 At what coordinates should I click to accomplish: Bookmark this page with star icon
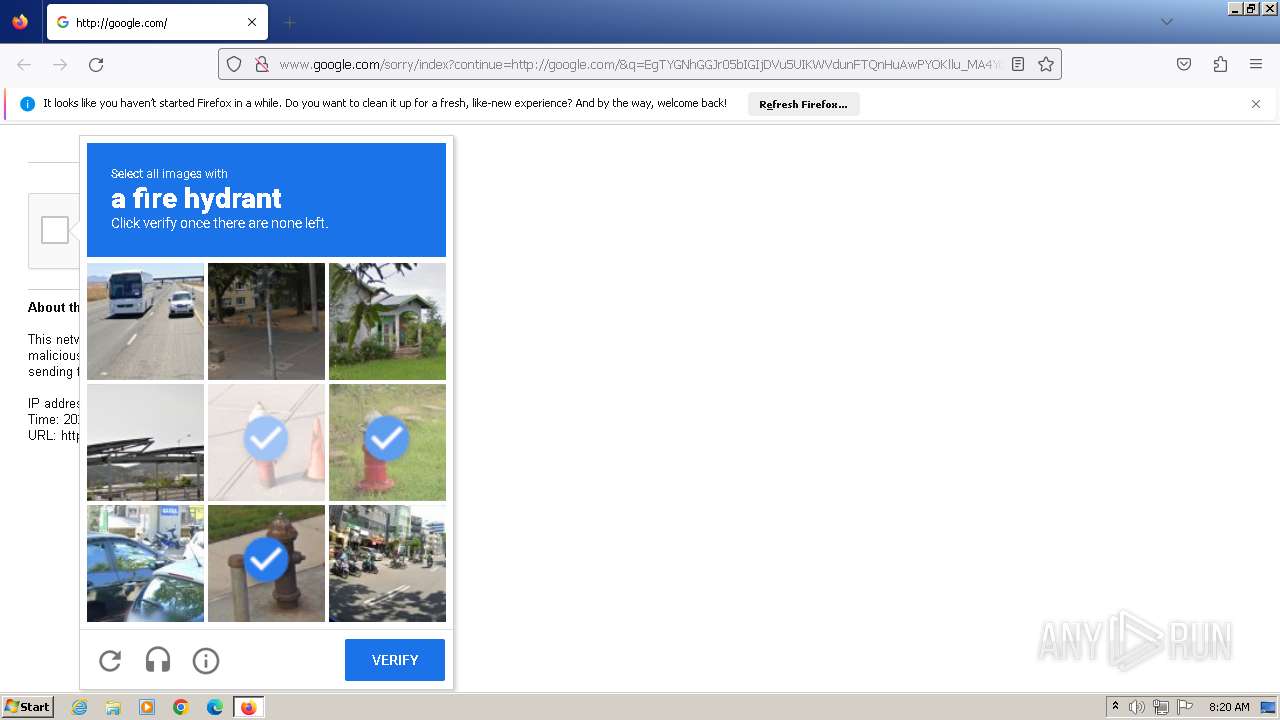(1046, 64)
